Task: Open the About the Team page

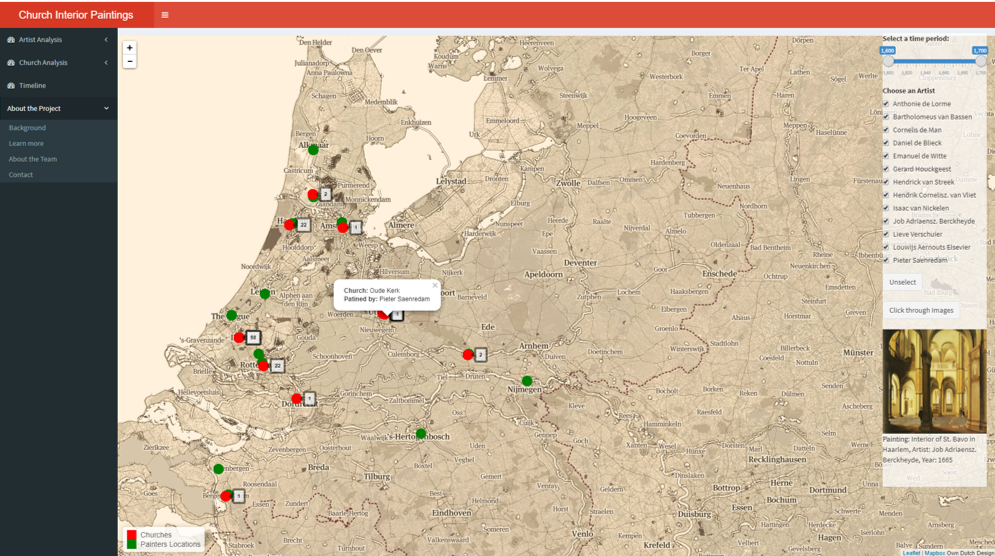Action: coord(33,159)
